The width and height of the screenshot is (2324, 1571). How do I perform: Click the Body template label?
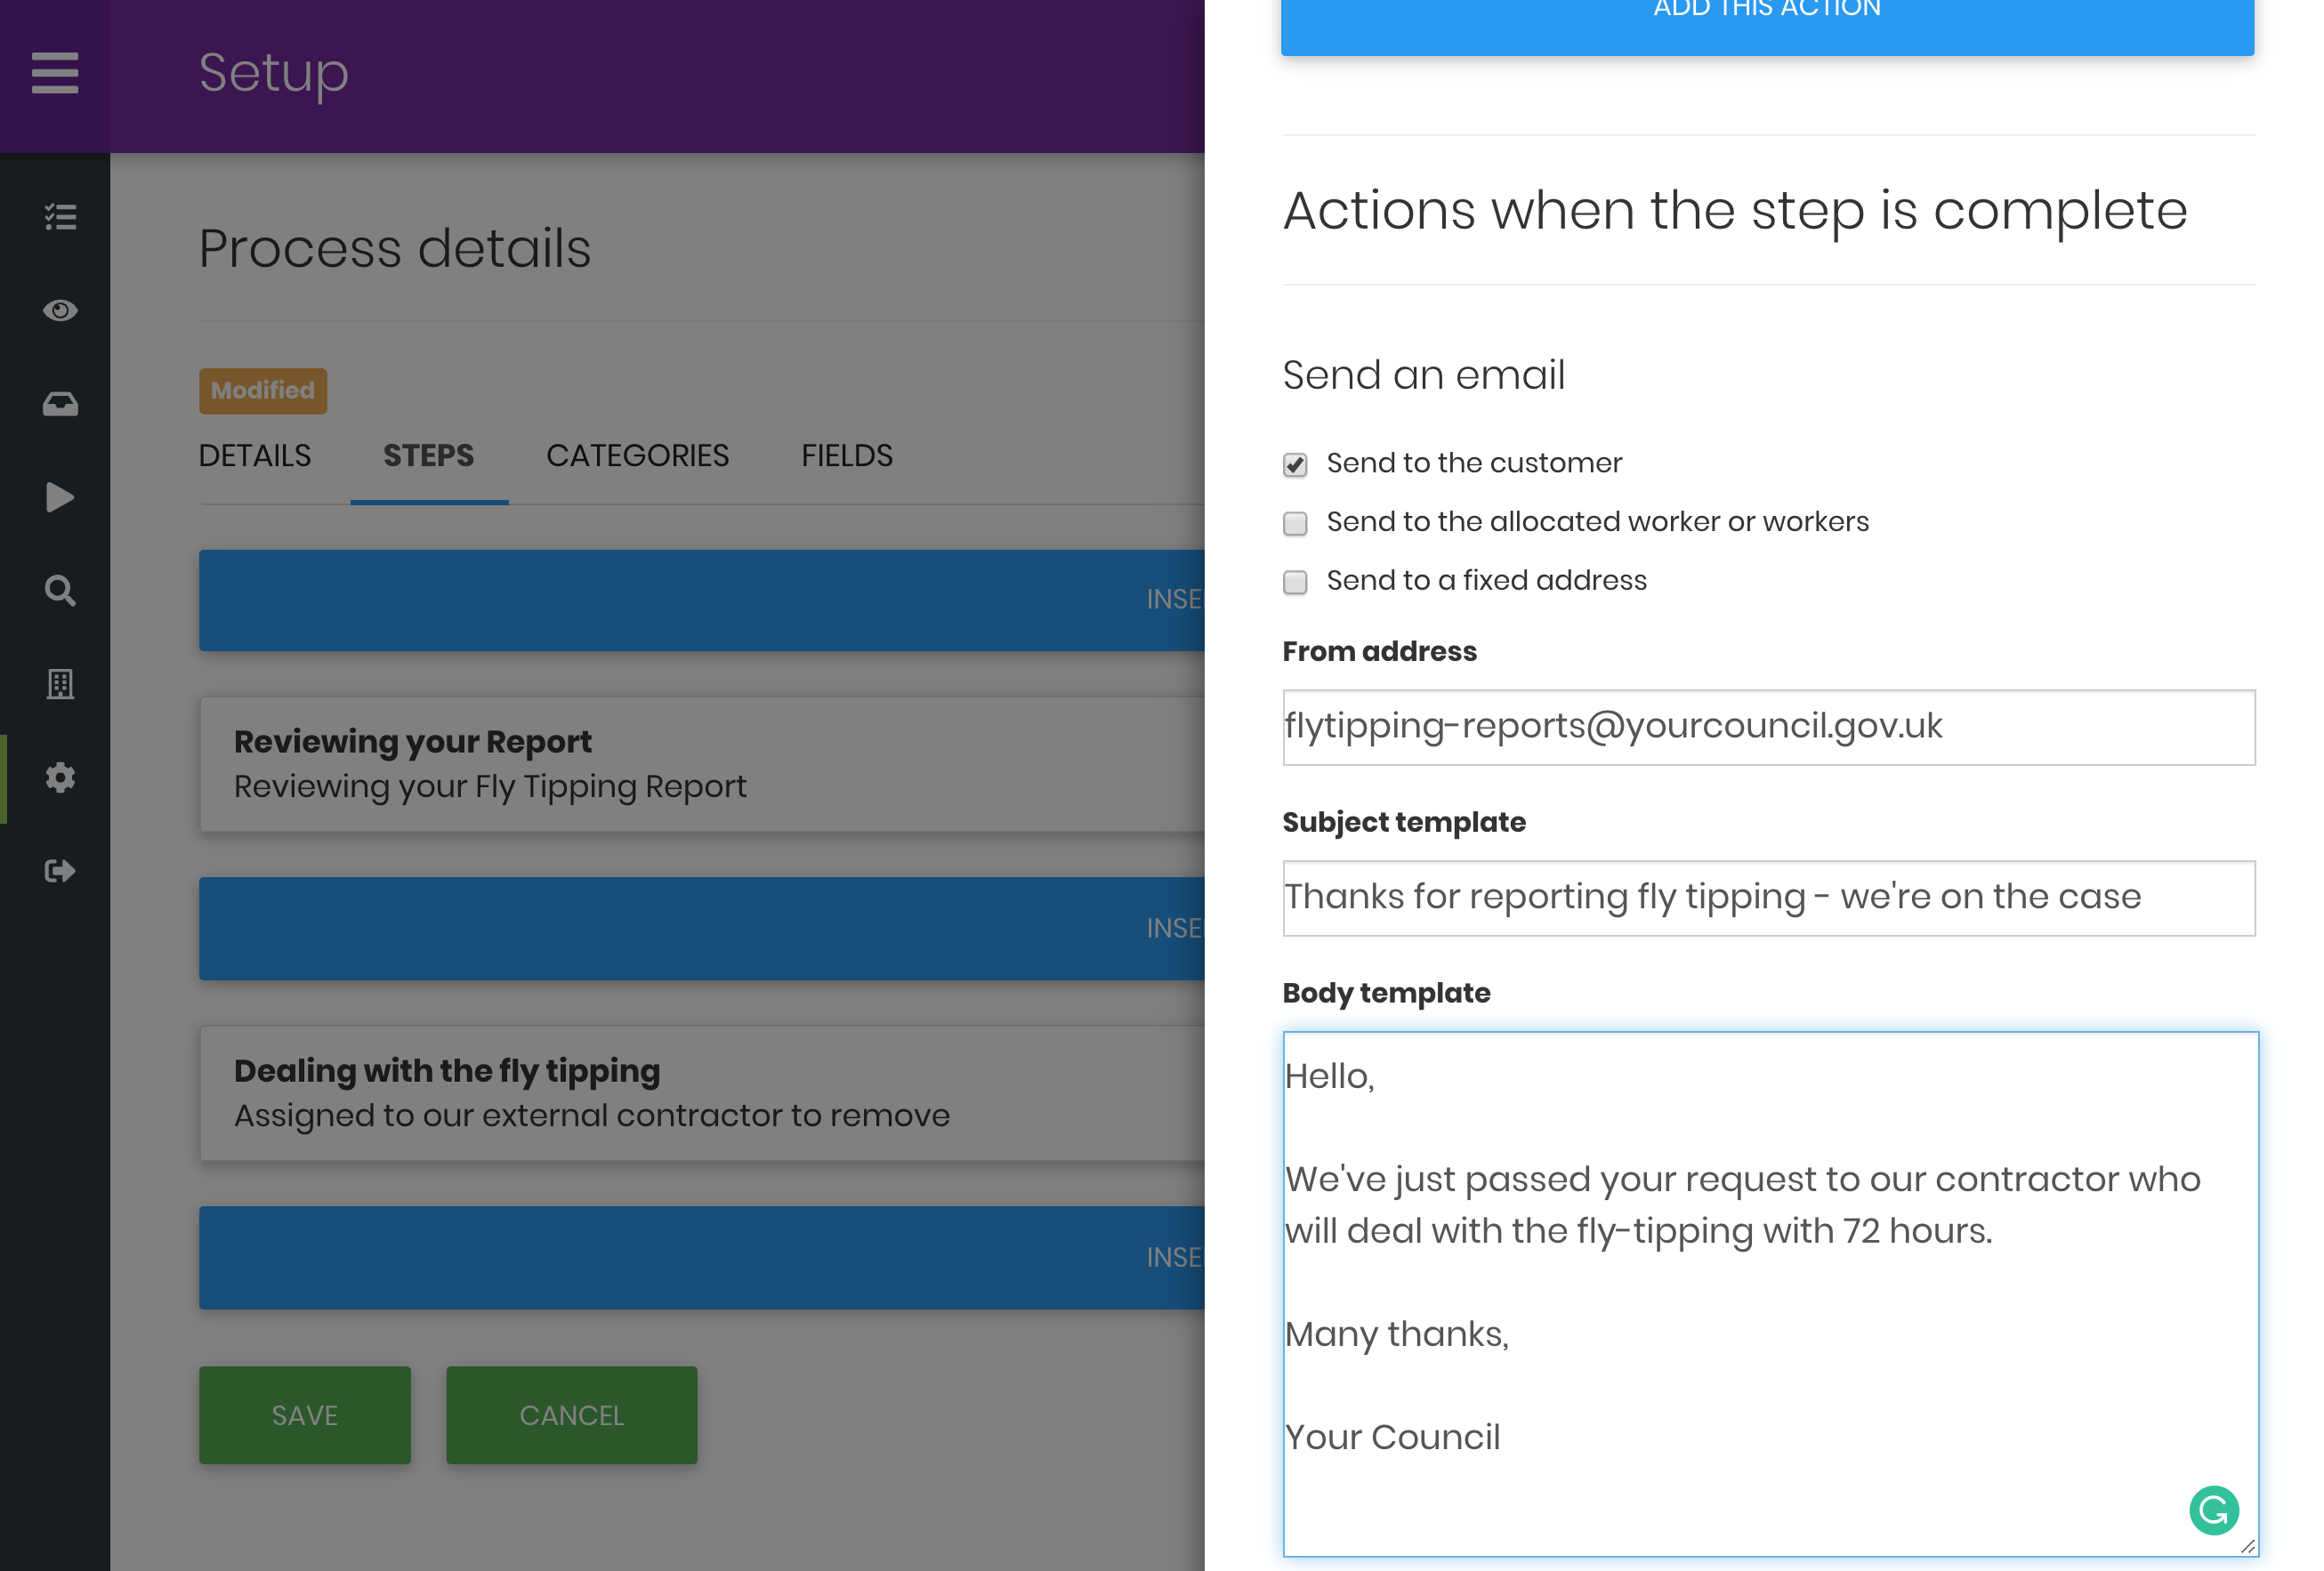(1386, 993)
